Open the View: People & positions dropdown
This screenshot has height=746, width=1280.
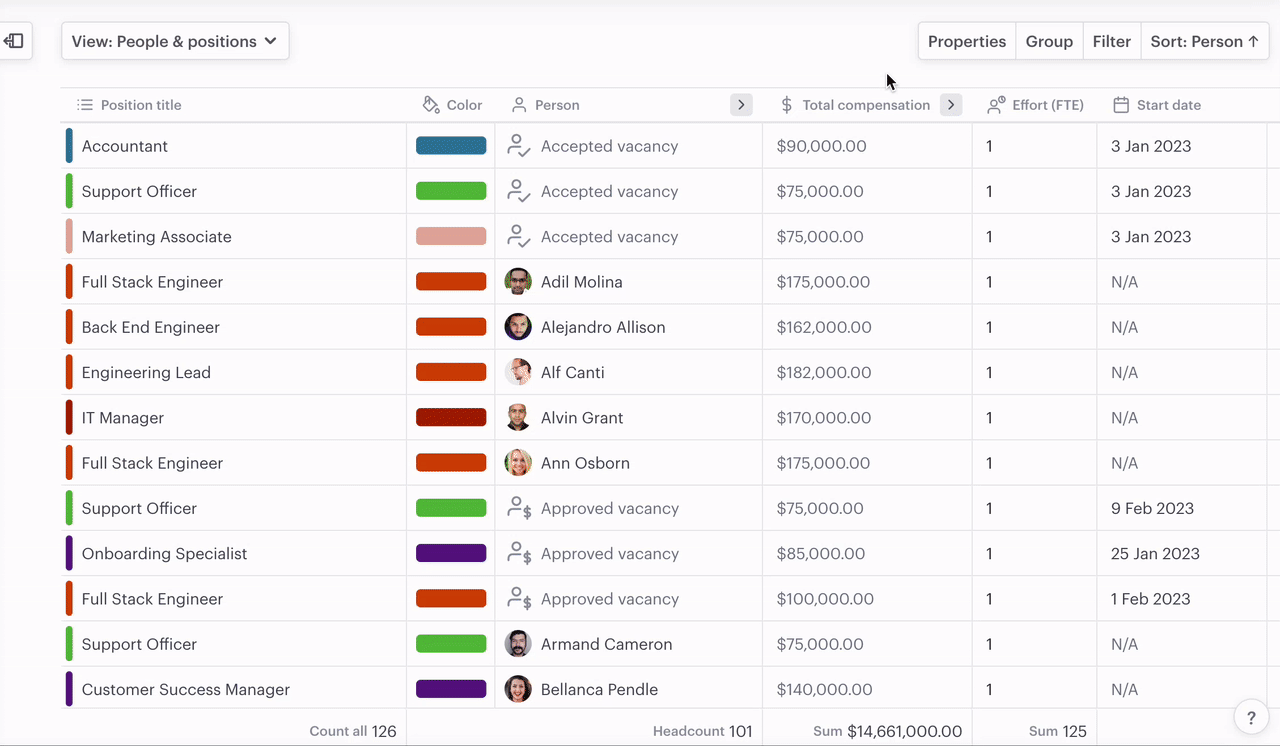pos(175,41)
